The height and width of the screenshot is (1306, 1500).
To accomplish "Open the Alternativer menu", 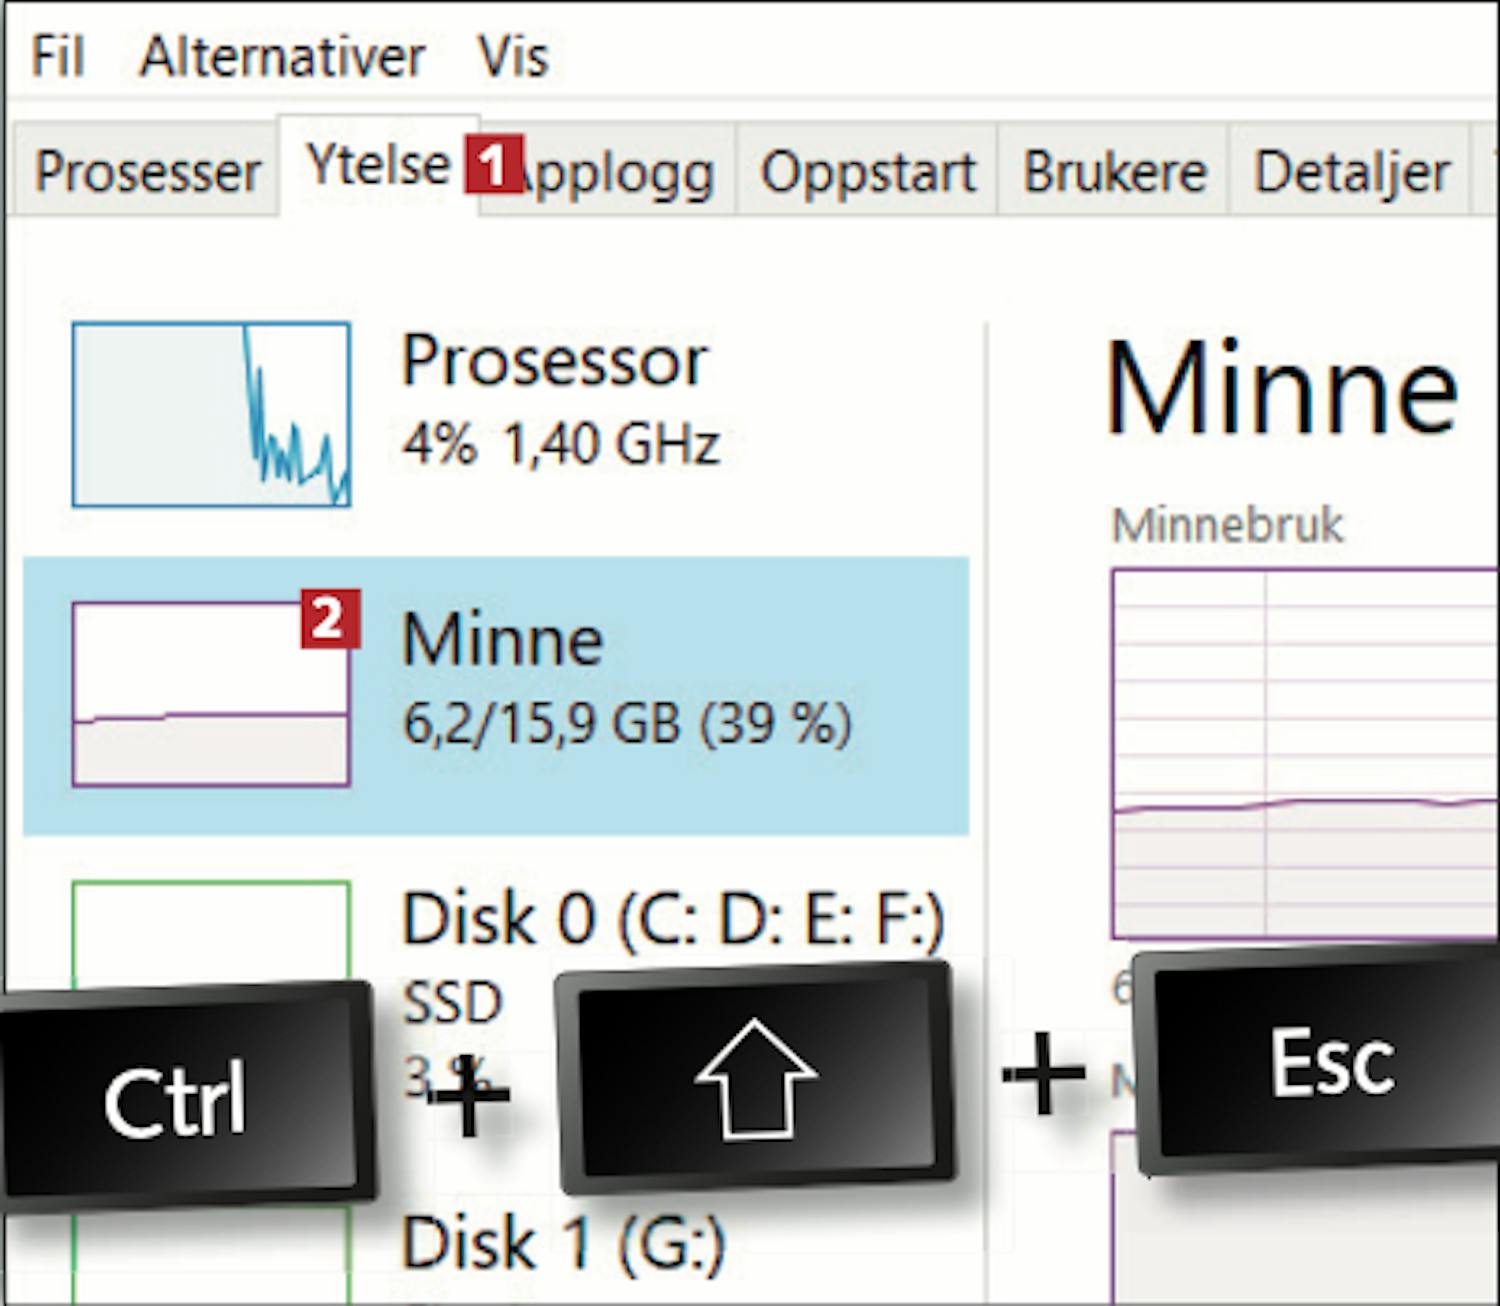I will [x=282, y=56].
